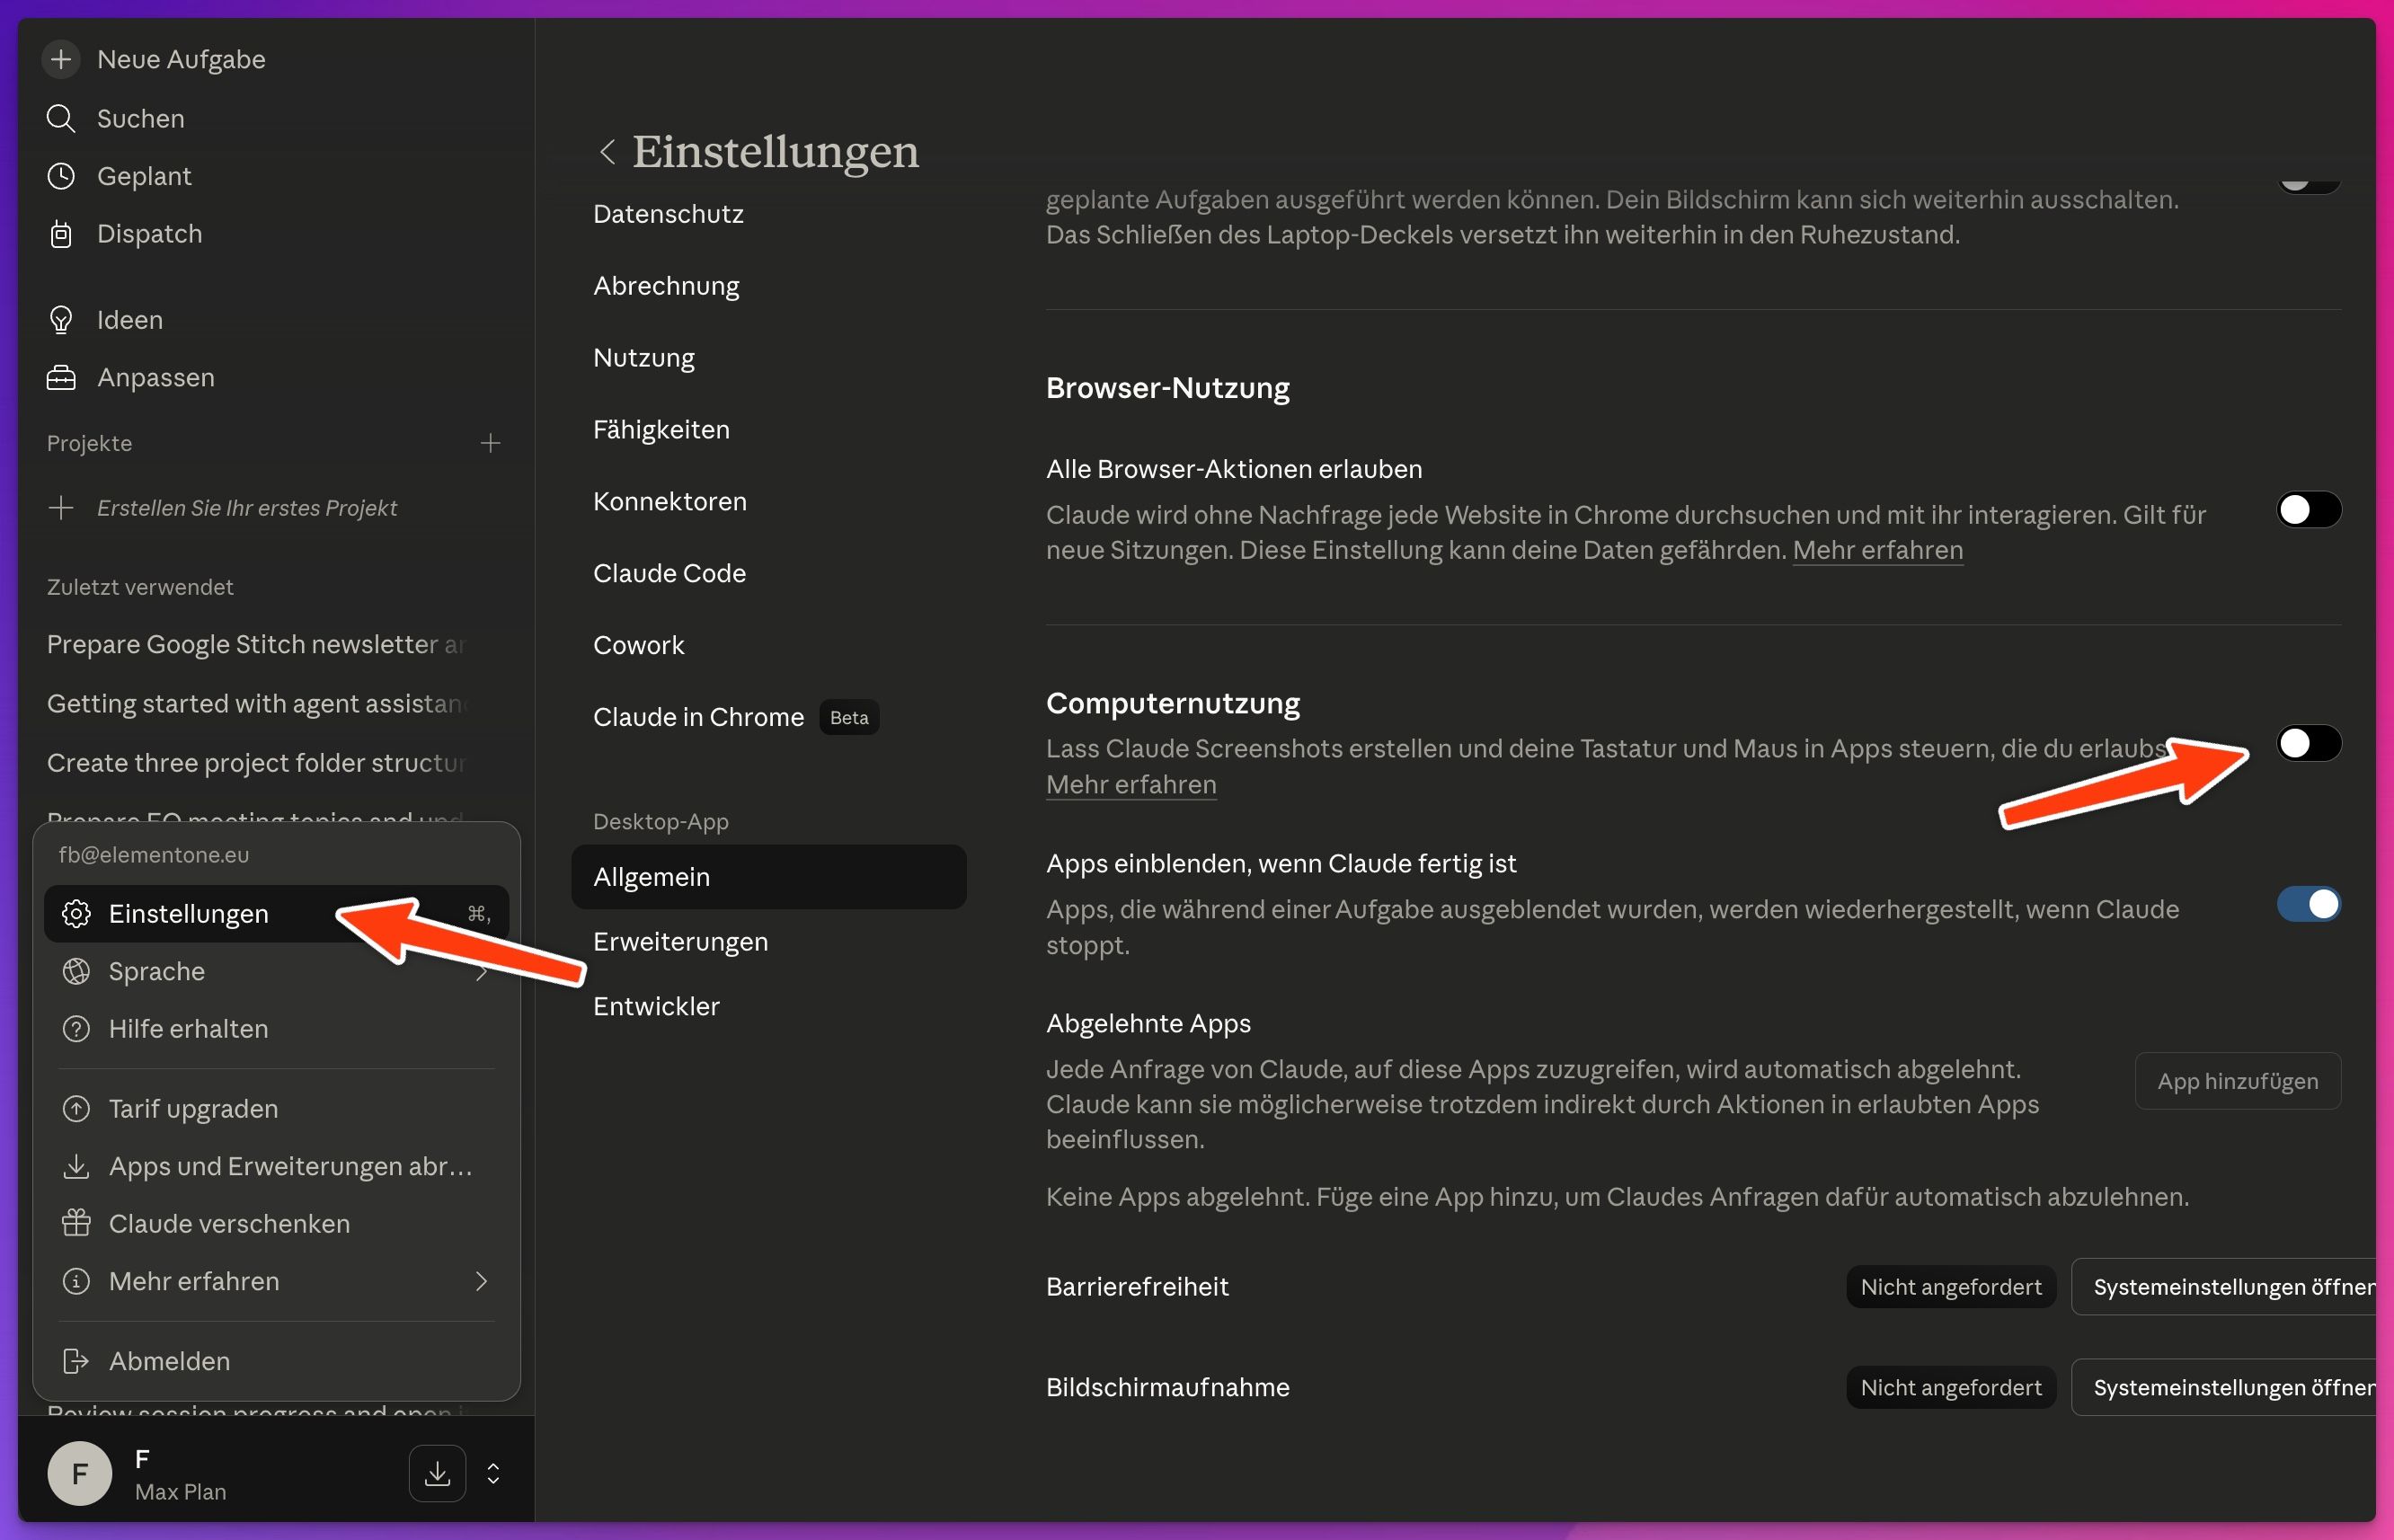Open the Claude in Chrome settings section
This screenshot has width=2394, height=1540.
click(698, 717)
